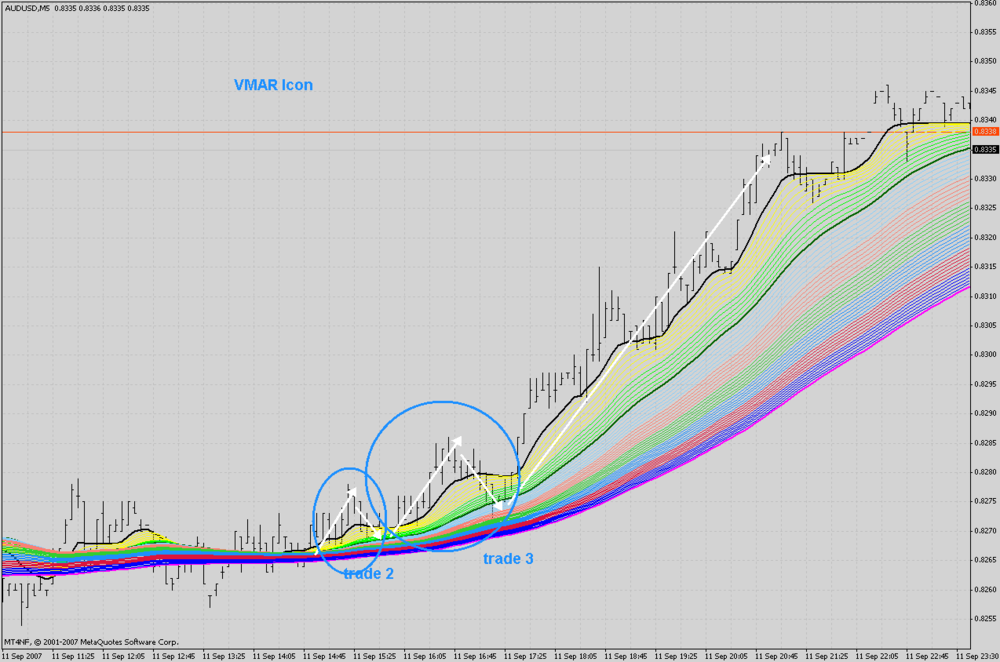Select the trade 2 label

click(x=369, y=573)
